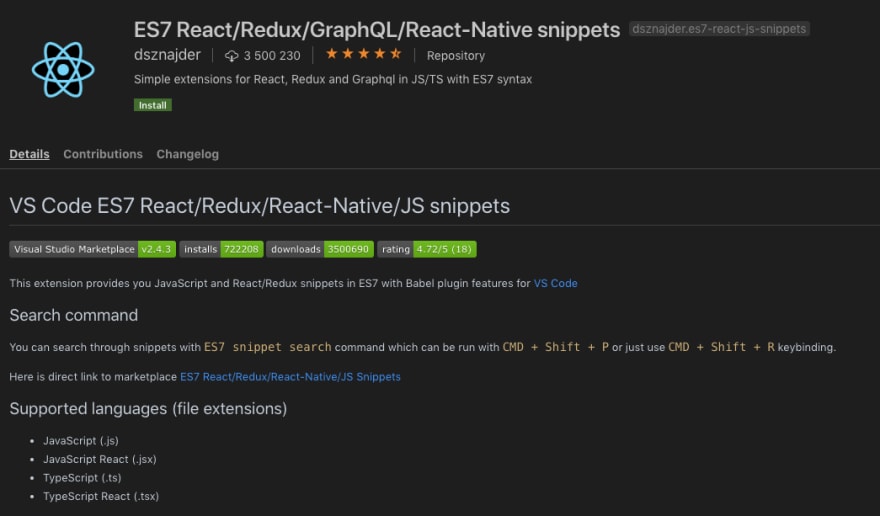Switch to the Details tab
This screenshot has height=516, width=880.
(x=29, y=154)
